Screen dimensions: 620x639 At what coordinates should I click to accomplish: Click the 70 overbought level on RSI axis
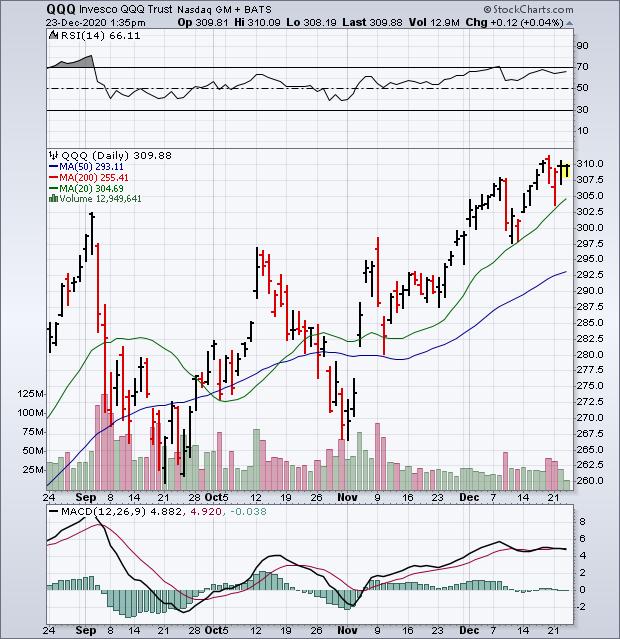coord(582,66)
